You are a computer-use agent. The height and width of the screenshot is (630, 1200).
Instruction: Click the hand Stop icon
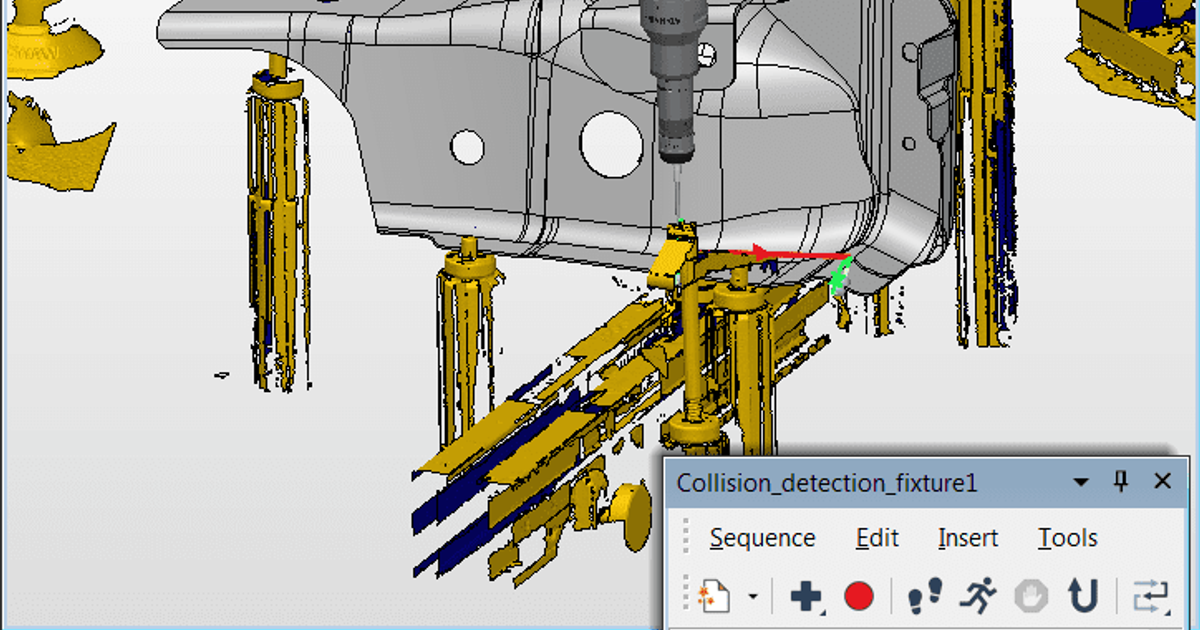coord(1031,597)
